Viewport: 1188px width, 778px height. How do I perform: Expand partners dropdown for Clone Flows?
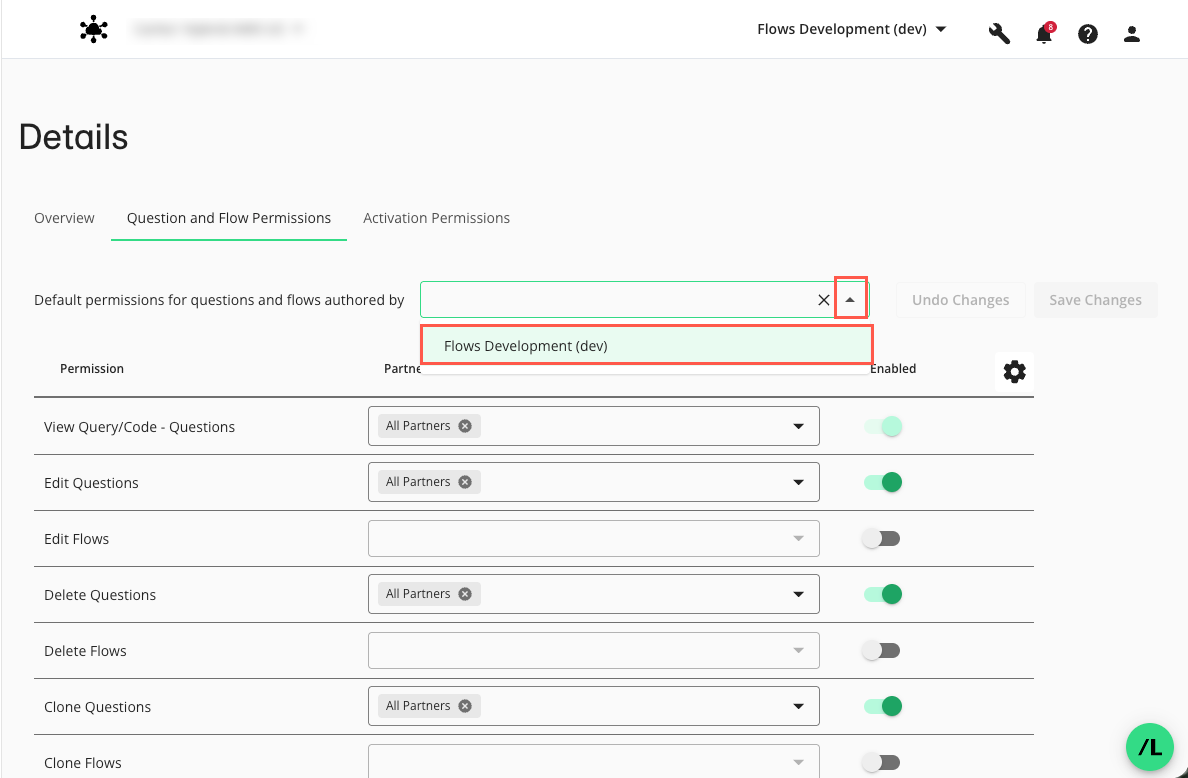coord(798,763)
